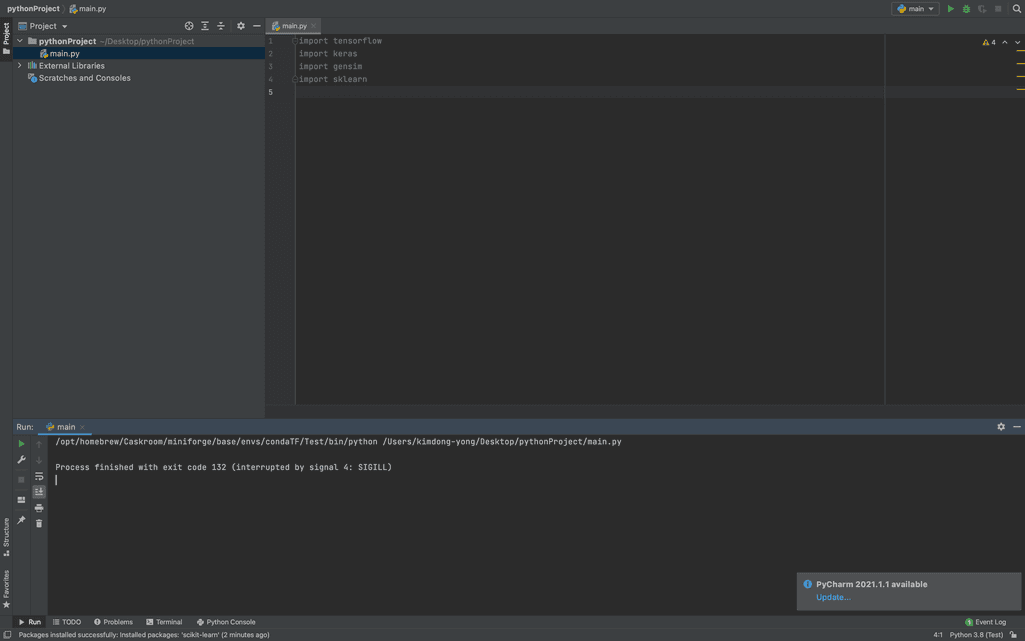Open the main run configuration dropdown
This screenshot has width=1025, height=641.
915,8
